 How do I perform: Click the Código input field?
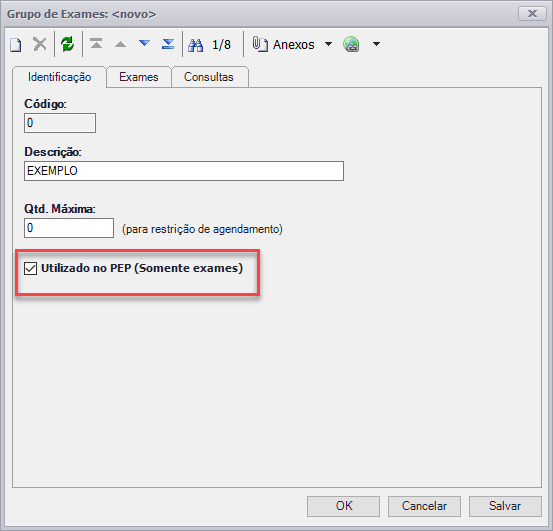(x=60, y=123)
